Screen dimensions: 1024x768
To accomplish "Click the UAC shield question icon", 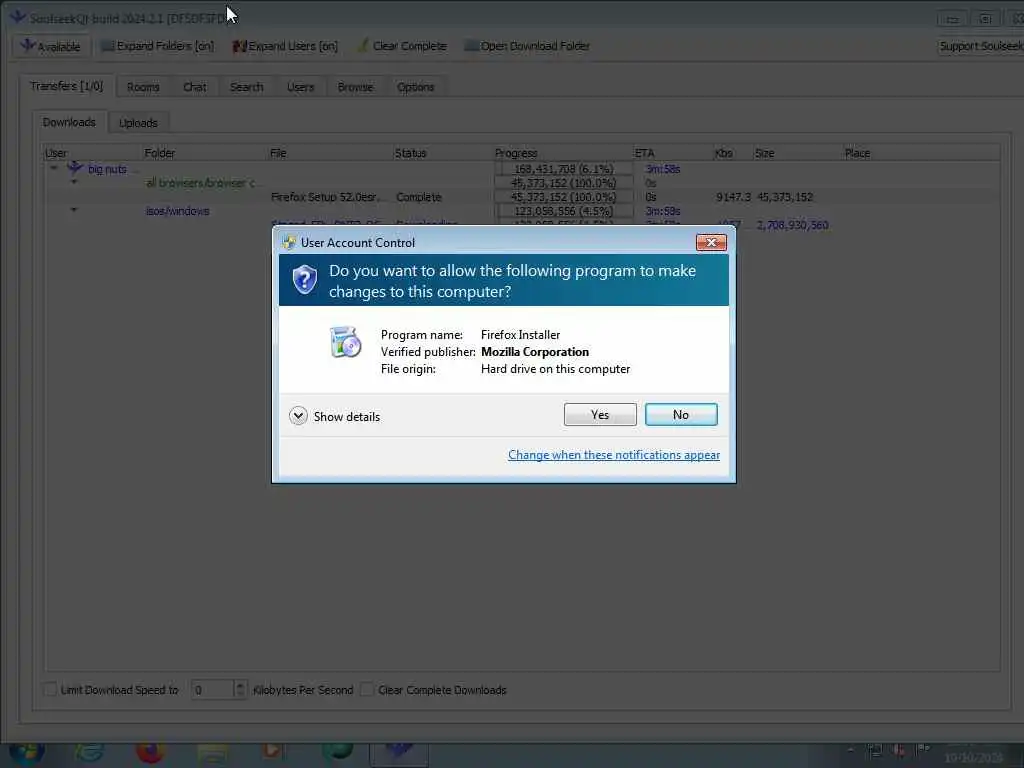I will [304, 280].
